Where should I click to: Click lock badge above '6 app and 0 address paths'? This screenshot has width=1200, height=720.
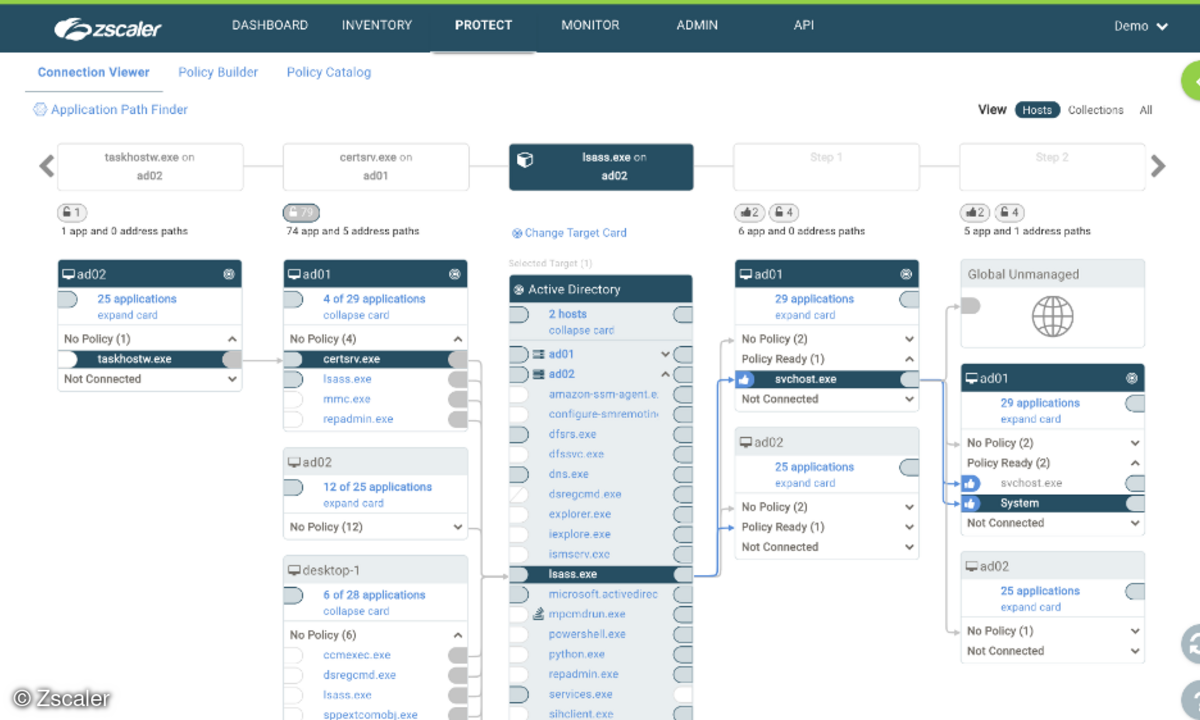[783, 212]
